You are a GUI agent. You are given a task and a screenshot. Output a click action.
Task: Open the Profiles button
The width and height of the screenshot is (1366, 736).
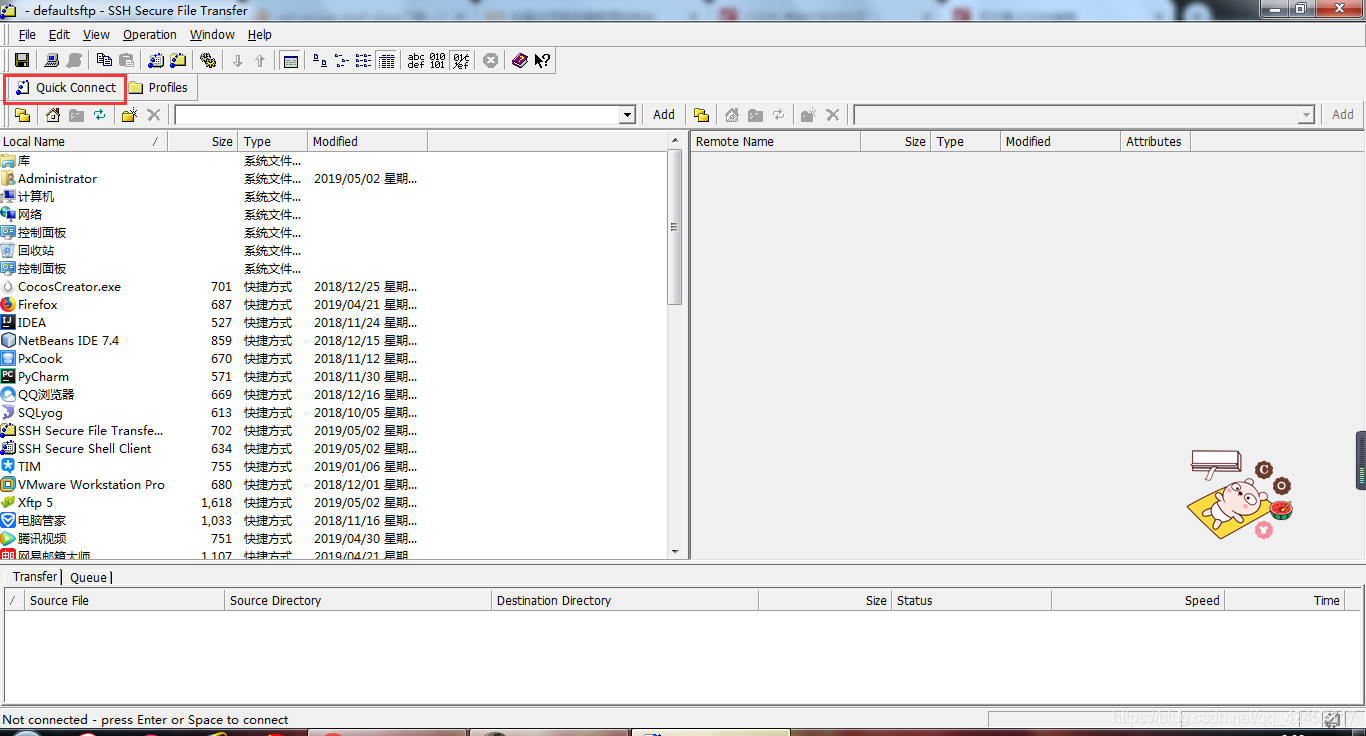[x=159, y=88]
